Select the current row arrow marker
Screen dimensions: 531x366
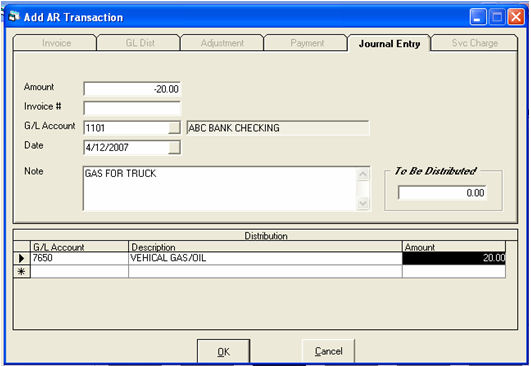click(x=22, y=258)
